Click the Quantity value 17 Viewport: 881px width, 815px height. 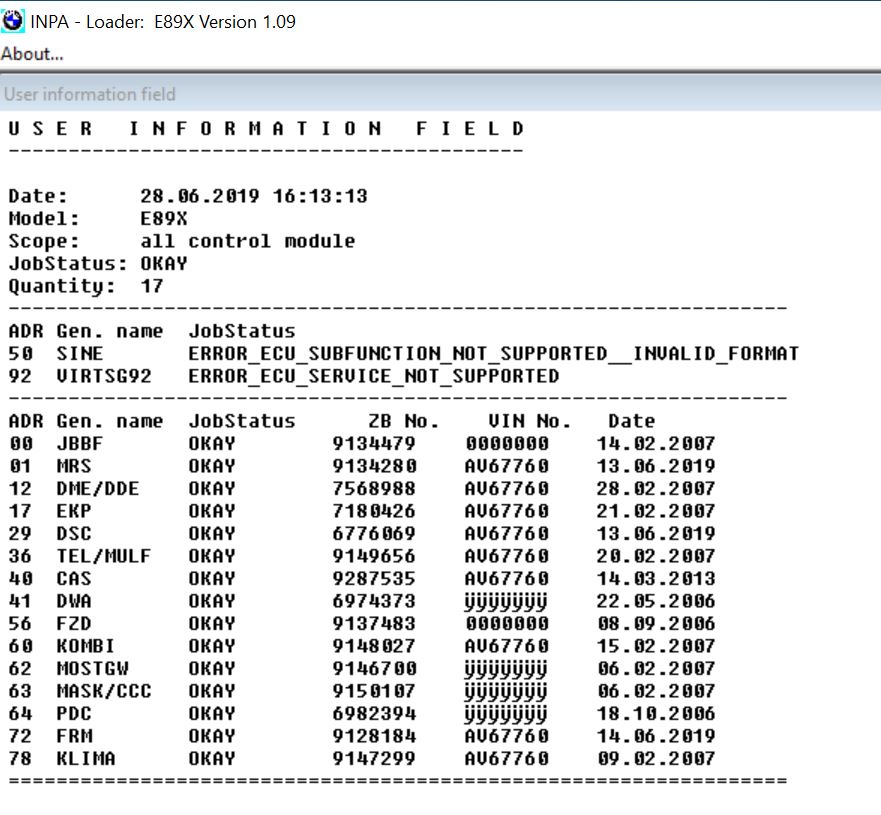tap(152, 286)
